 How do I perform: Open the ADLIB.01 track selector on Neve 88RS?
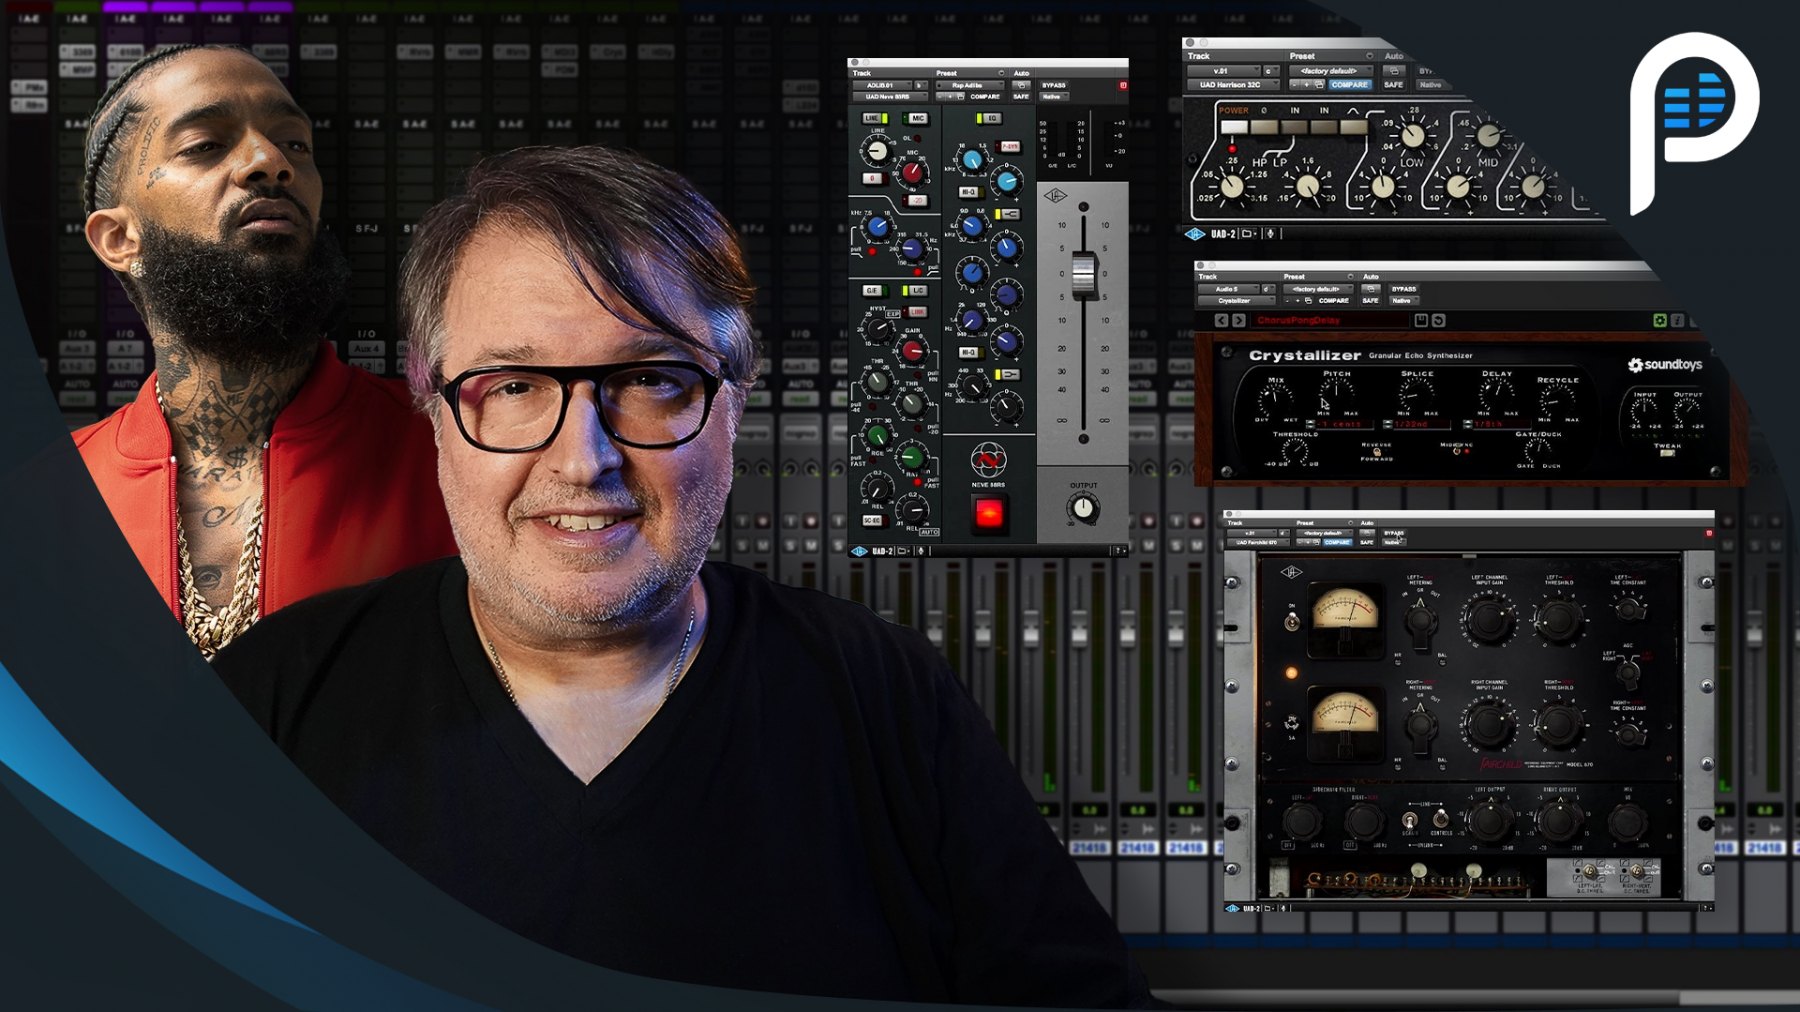(883, 85)
